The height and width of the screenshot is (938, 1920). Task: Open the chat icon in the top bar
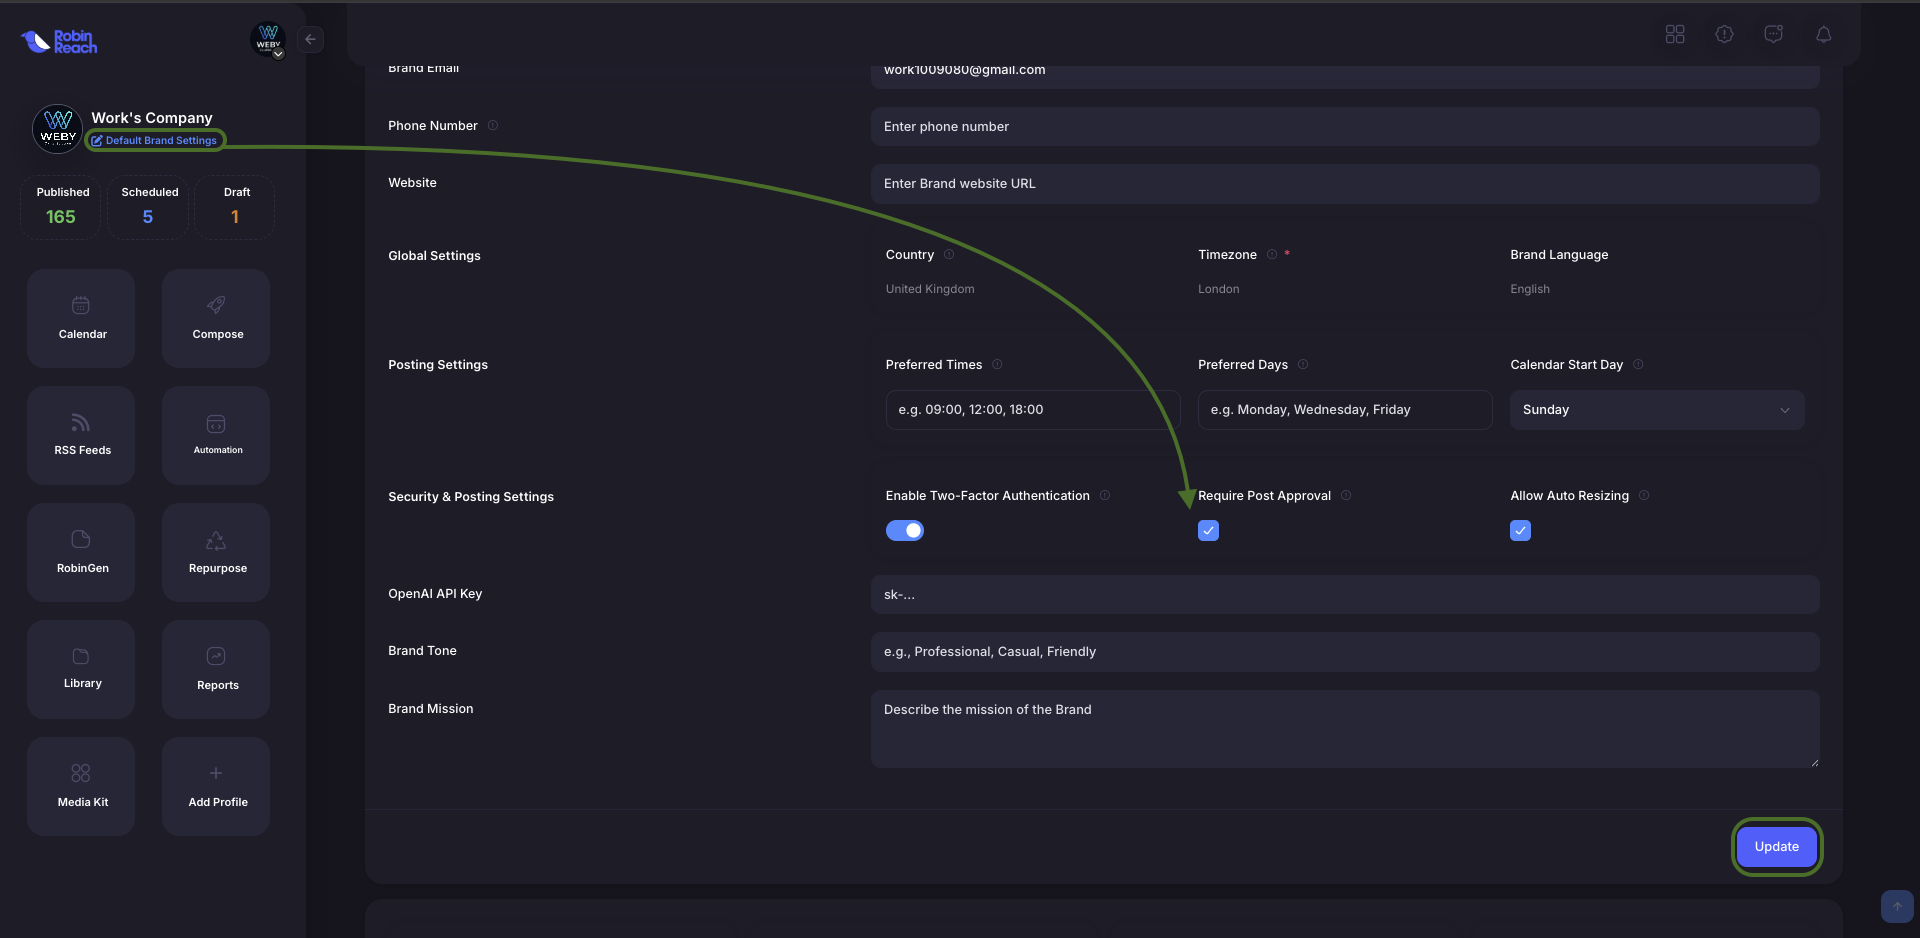1773,34
